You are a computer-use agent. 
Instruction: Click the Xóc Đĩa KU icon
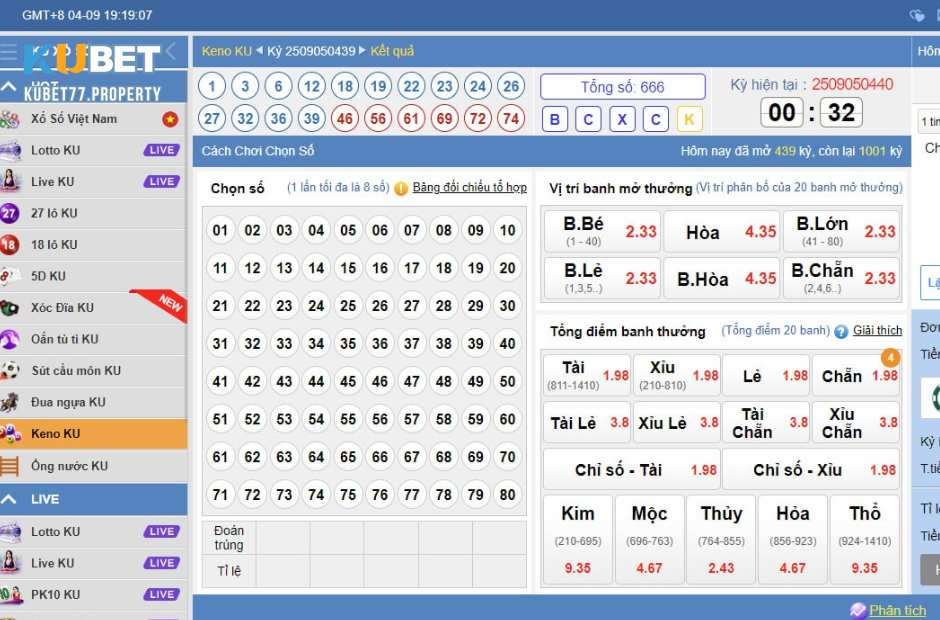click(8, 308)
